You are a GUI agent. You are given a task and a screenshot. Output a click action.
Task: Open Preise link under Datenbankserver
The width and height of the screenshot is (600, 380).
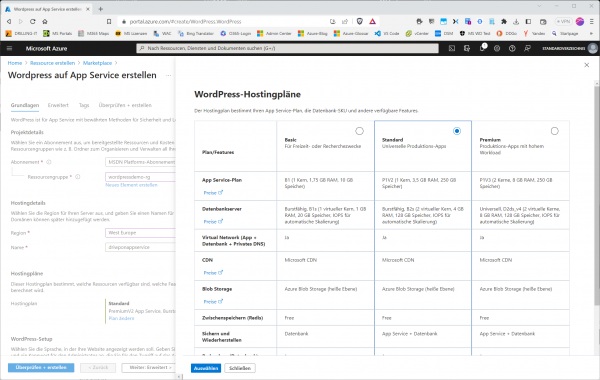point(213,222)
